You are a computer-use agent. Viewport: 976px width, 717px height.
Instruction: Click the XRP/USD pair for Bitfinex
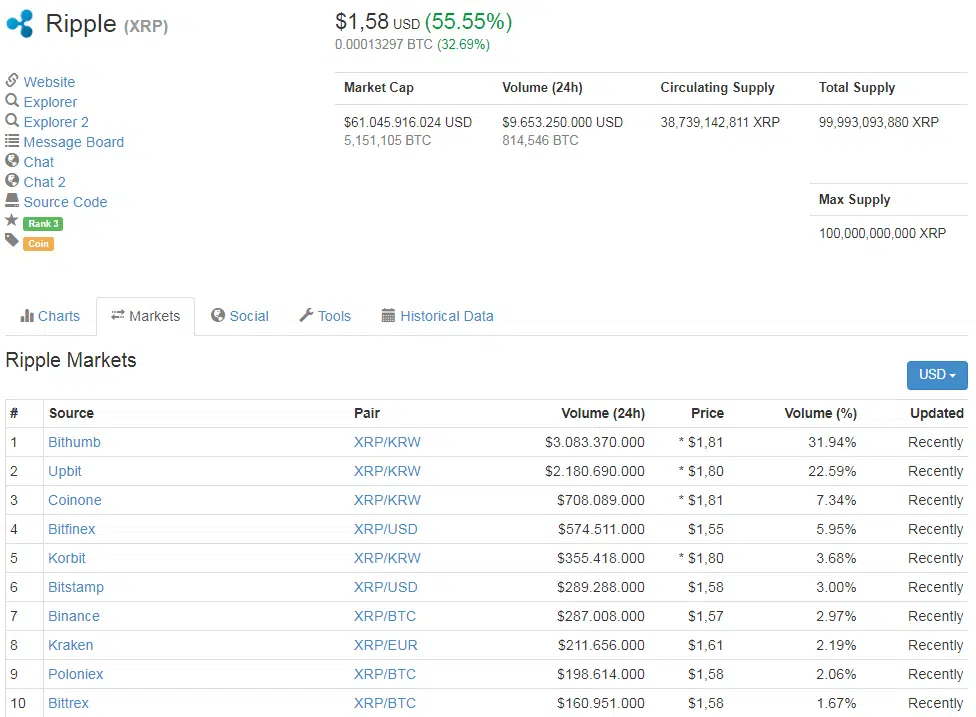point(385,529)
